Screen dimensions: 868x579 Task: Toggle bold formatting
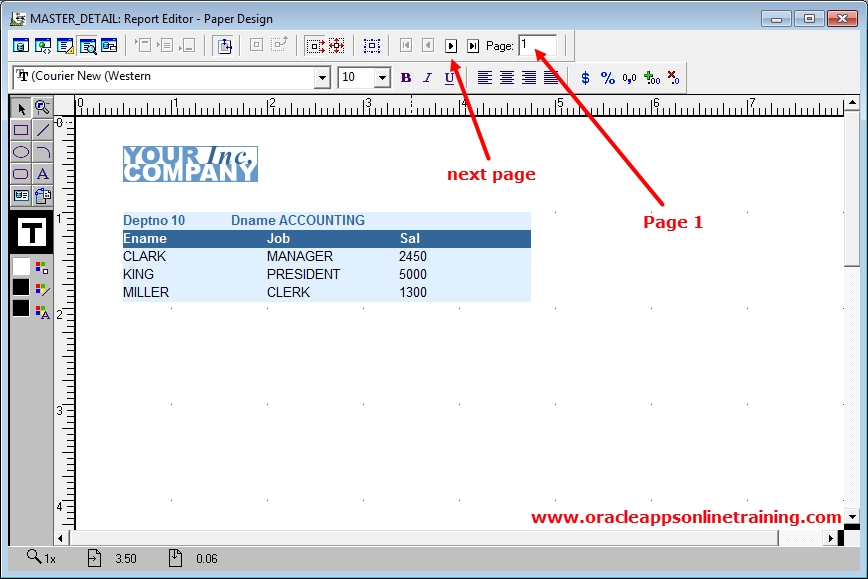(406, 77)
